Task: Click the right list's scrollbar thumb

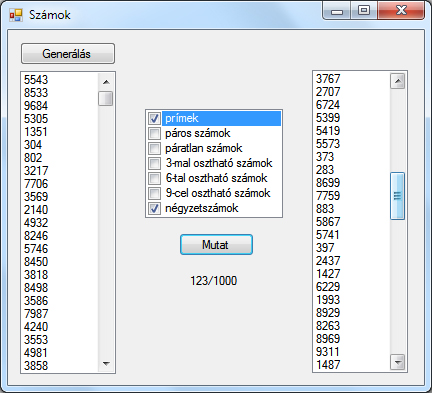Action: pyautogui.click(x=397, y=196)
